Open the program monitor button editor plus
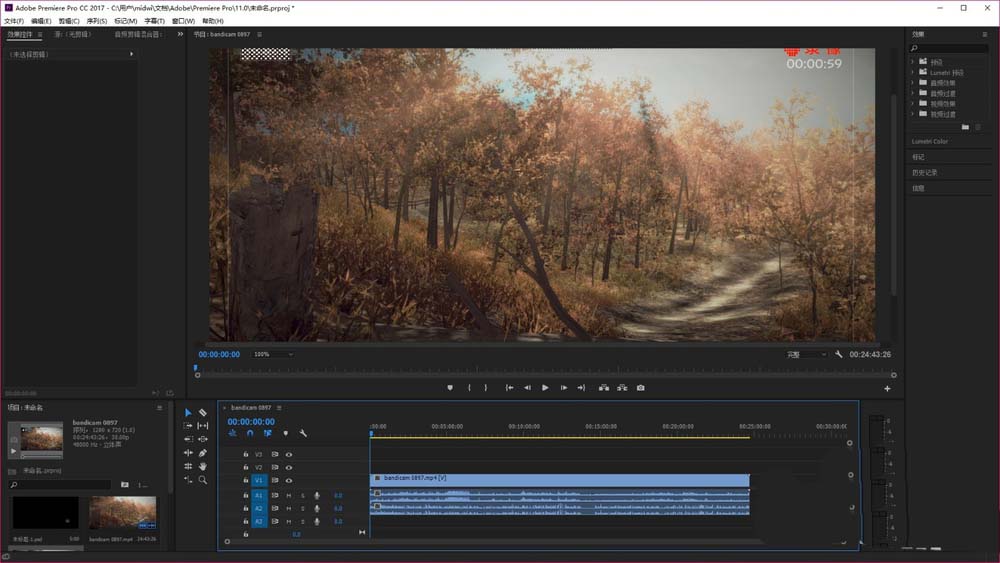 tap(887, 388)
